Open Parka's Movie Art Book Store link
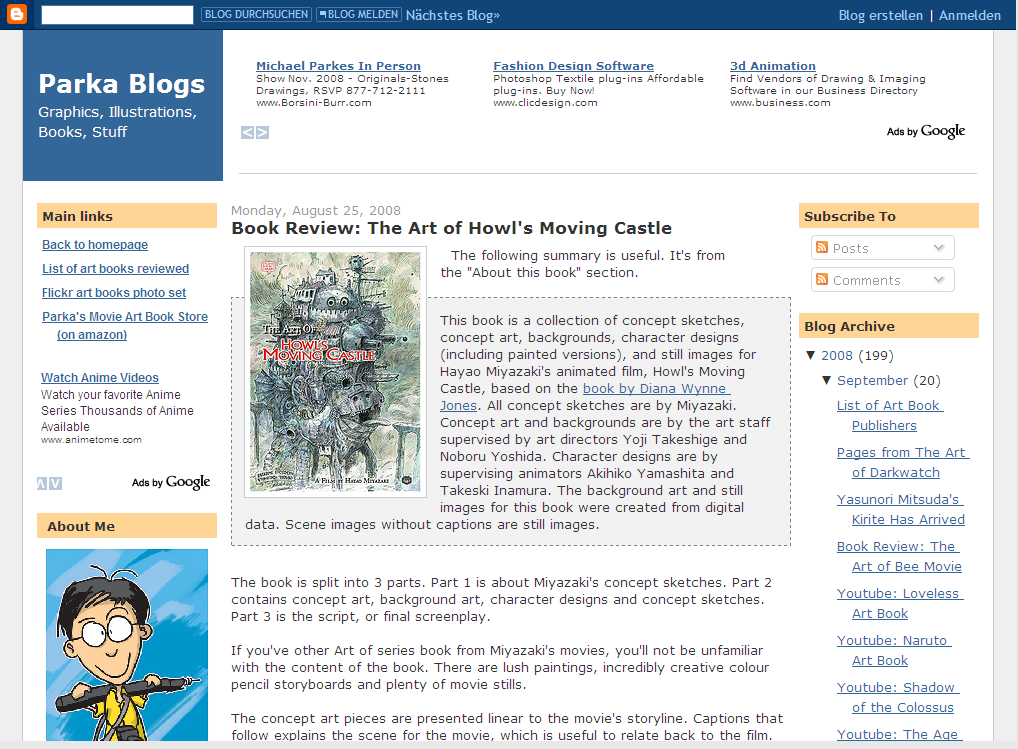The image size is (1018, 749). (x=125, y=325)
